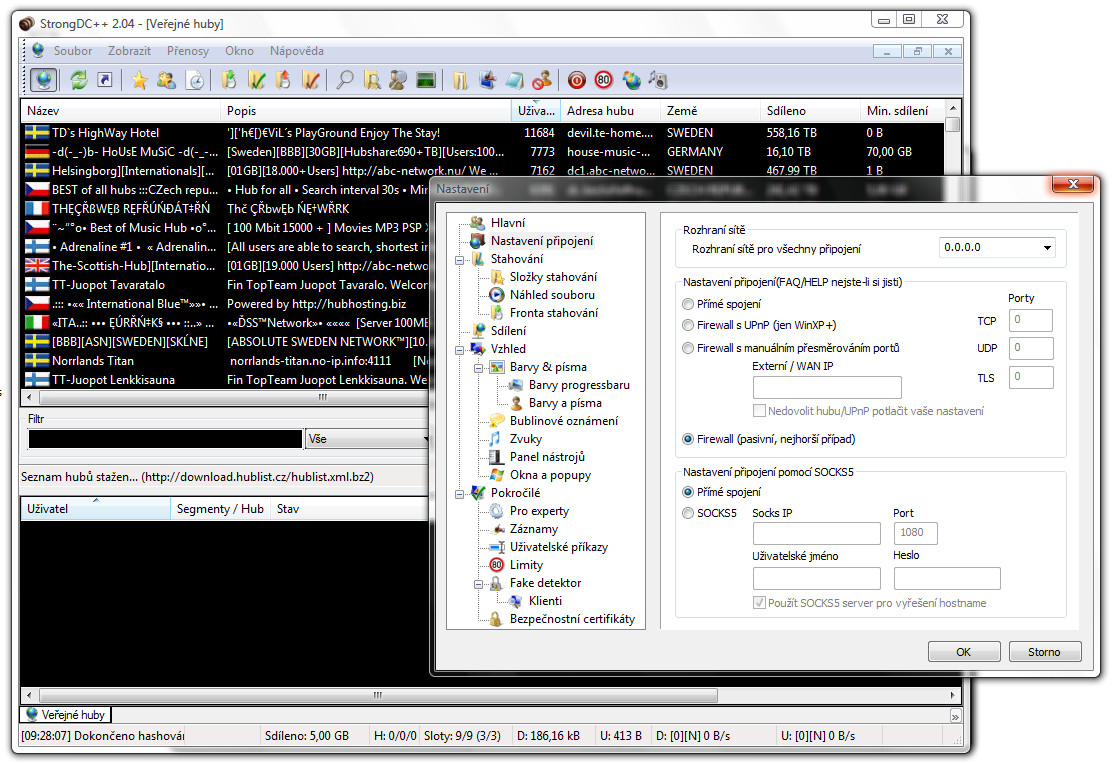Open Favorite Users toolbar icon
Image resolution: width=1116 pixels, height=763 pixels.
click(x=167, y=80)
